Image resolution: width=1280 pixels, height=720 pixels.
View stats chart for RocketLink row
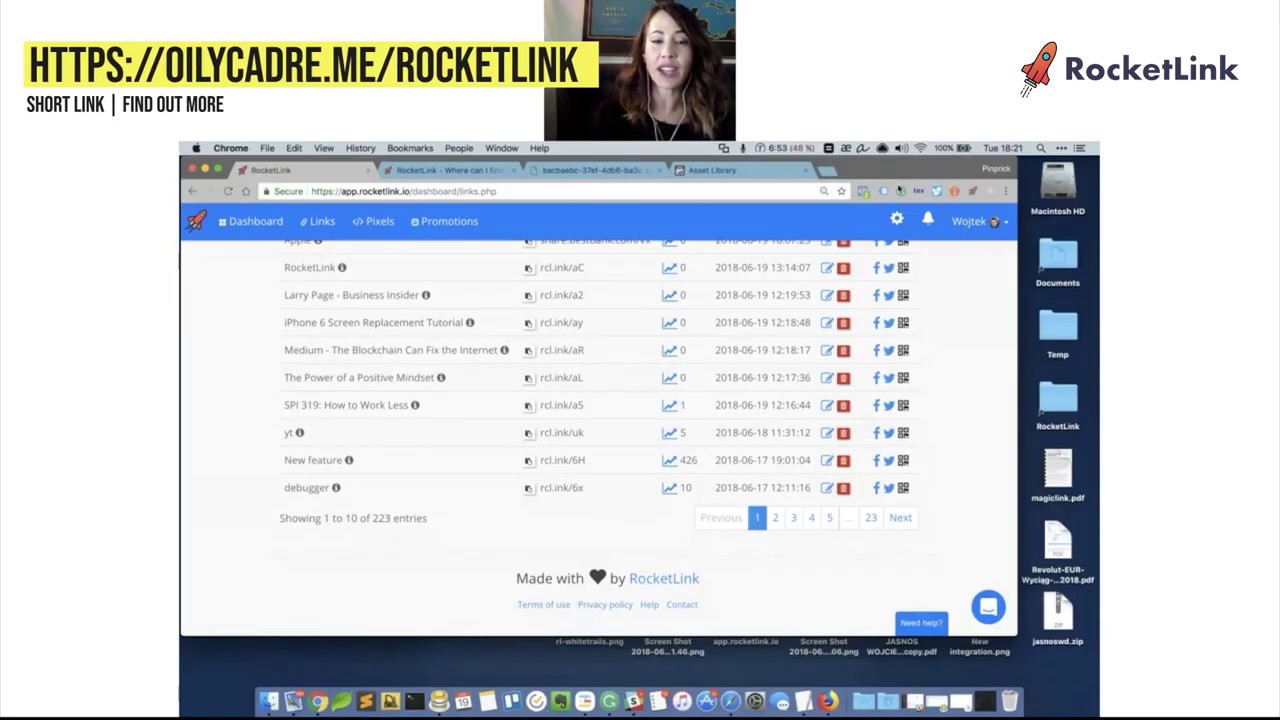click(x=669, y=267)
